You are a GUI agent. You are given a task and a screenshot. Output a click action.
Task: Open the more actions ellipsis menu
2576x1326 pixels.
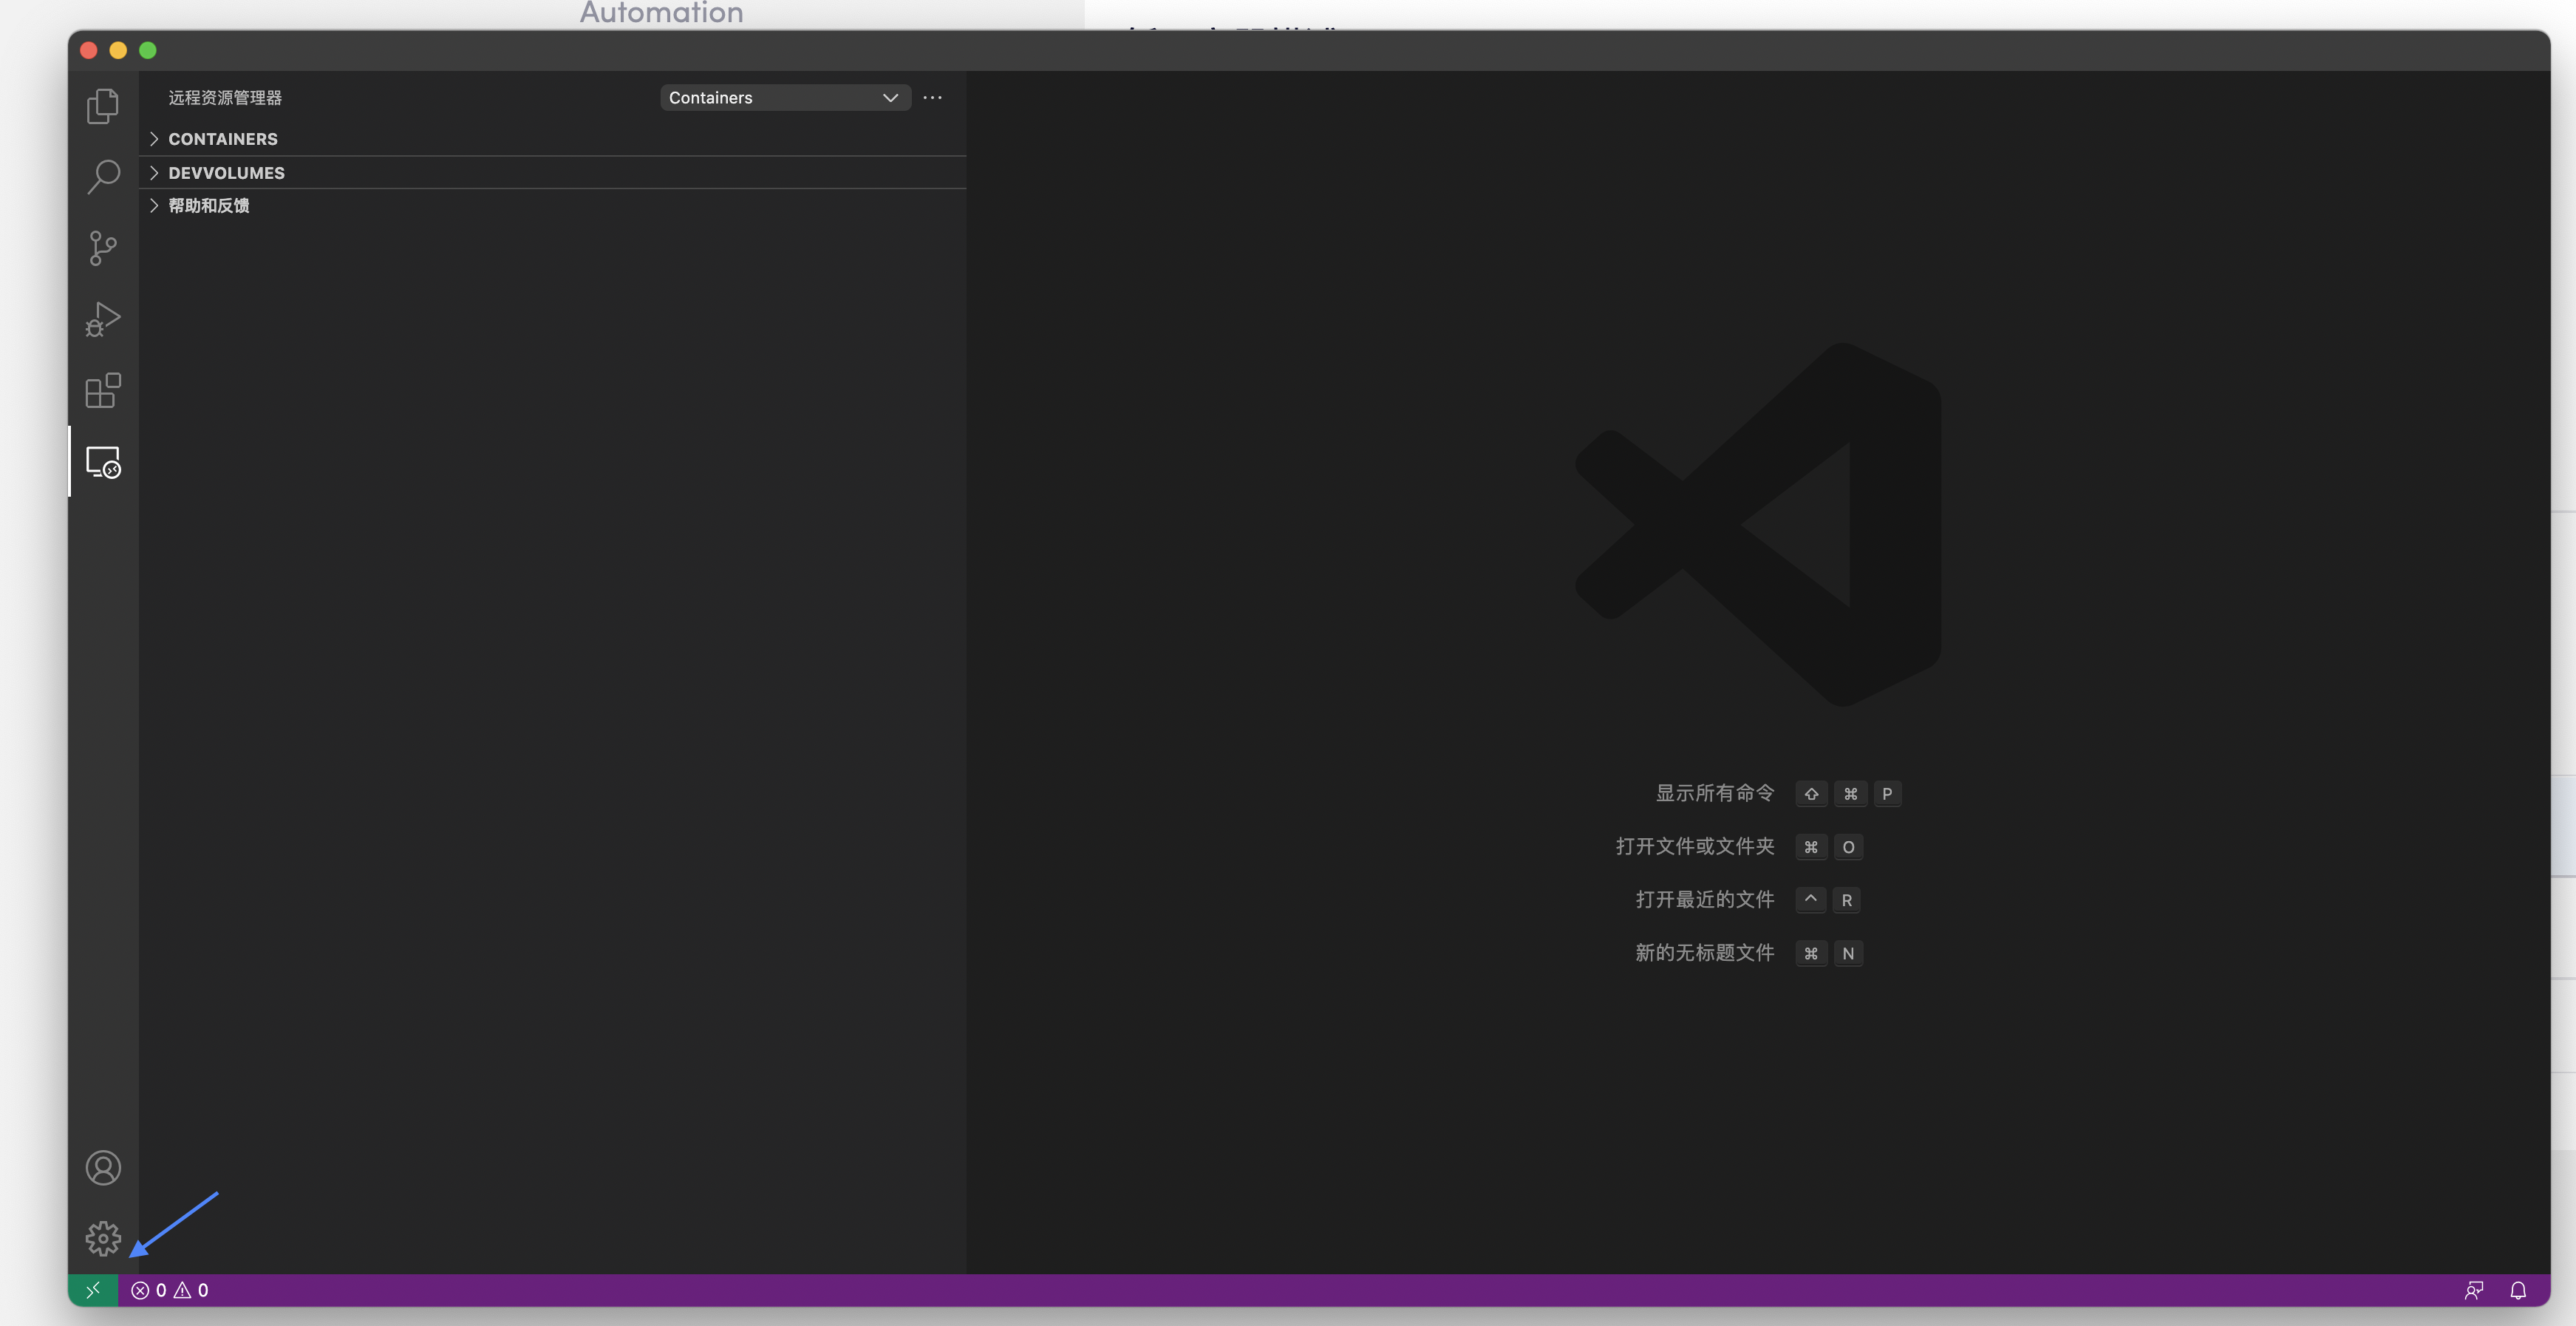(x=932, y=98)
